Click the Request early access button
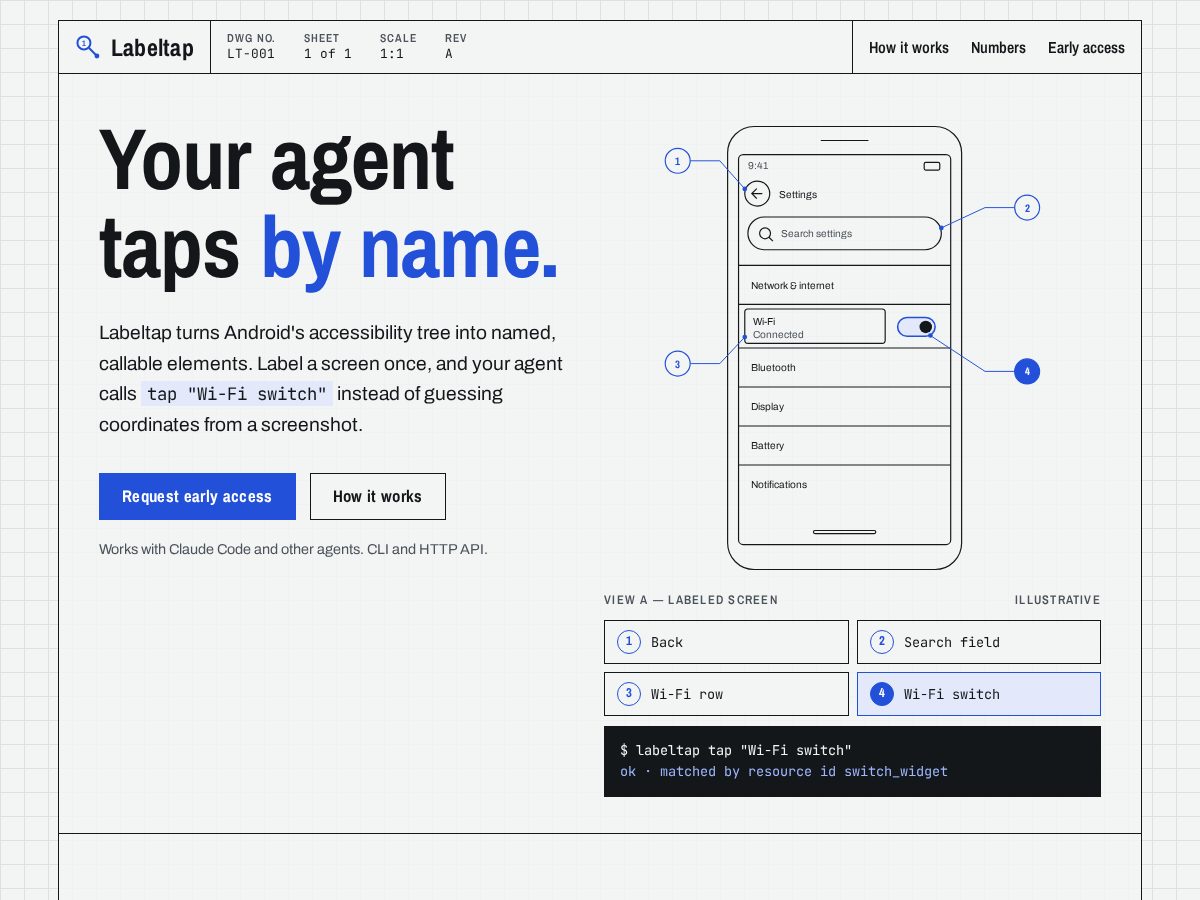 pos(197,496)
